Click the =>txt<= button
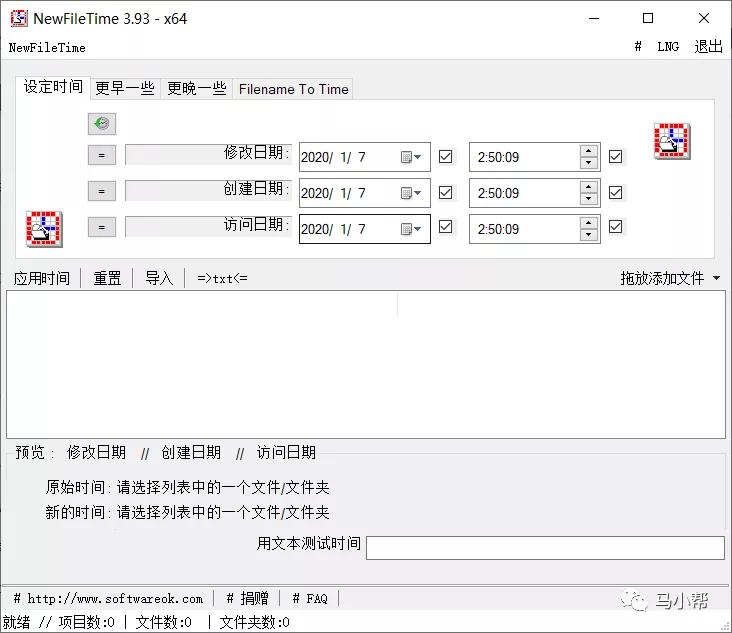 tap(222, 279)
